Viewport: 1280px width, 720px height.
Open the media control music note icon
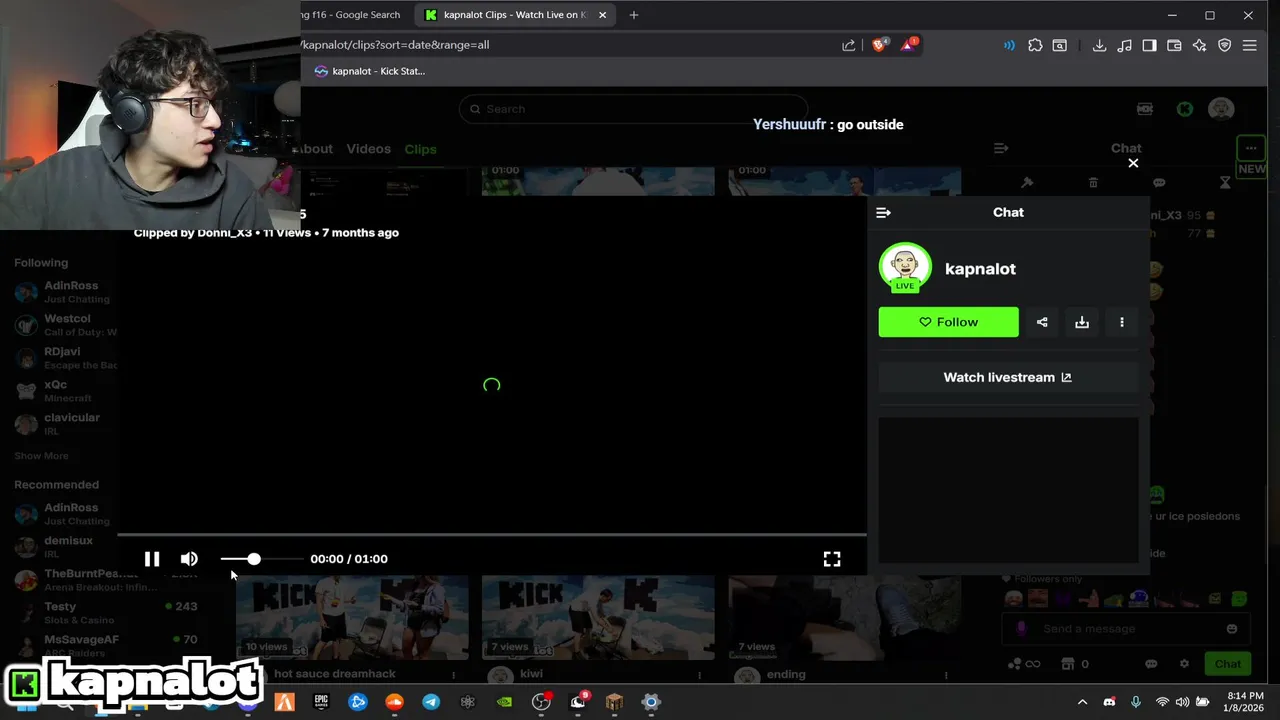point(1125,45)
